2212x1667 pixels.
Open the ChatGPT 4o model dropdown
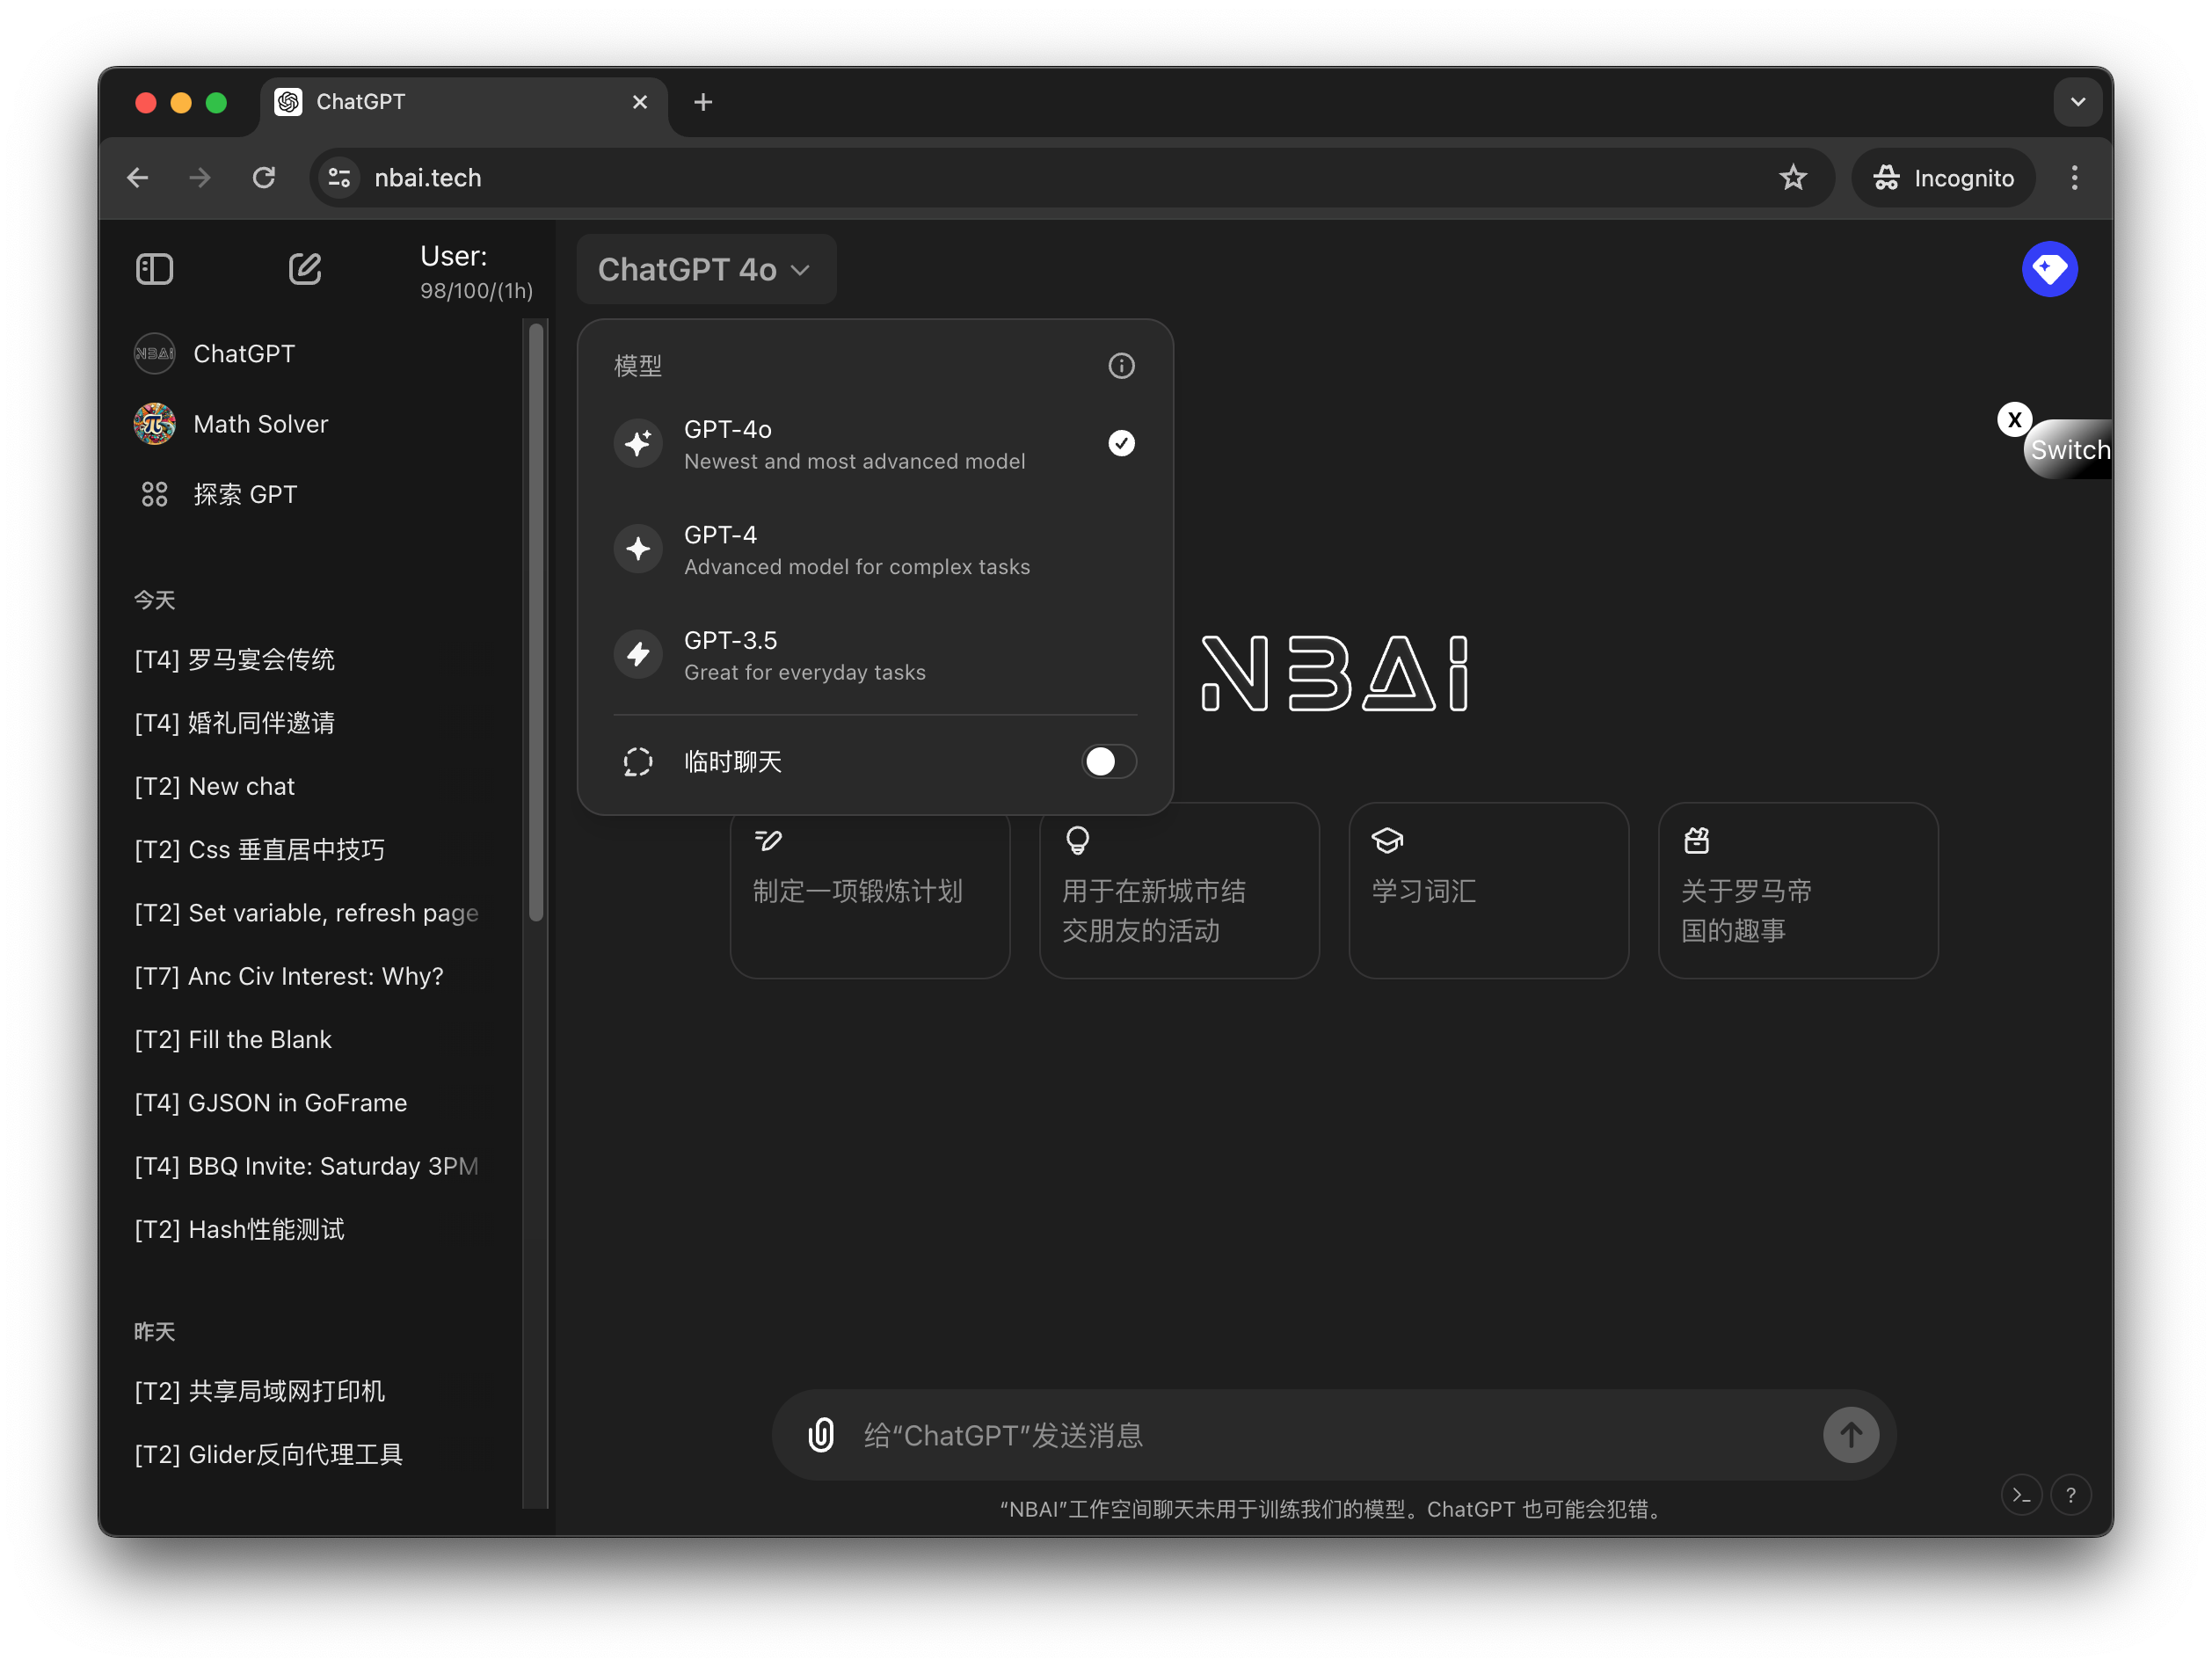(x=706, y=269)
